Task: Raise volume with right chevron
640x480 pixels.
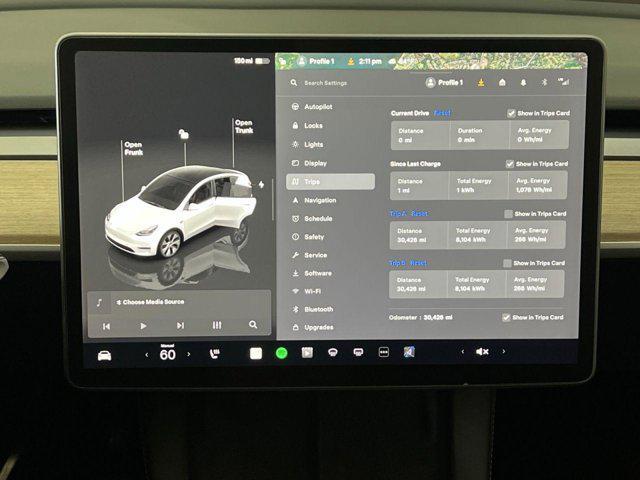Action: point(504,351)
